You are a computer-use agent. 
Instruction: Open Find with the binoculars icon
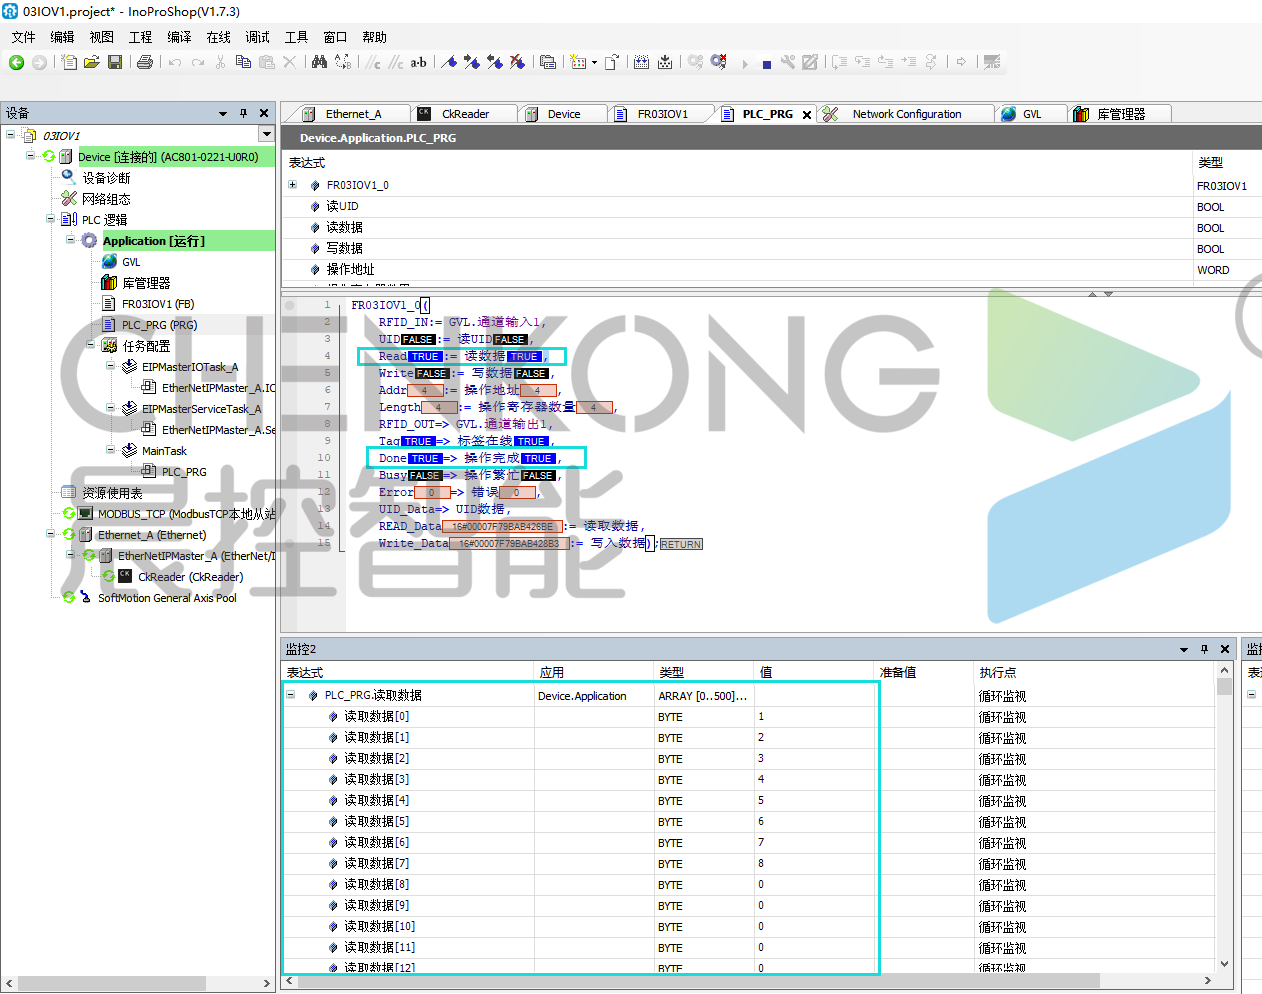[319, 62]
